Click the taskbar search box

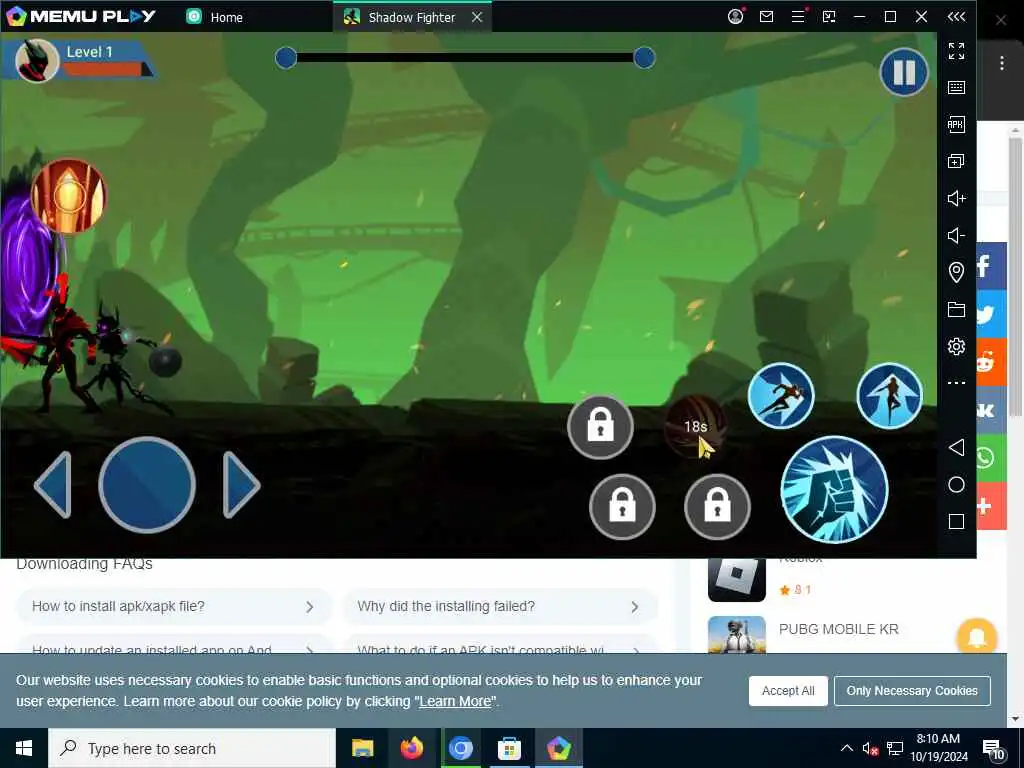(x=192, y=748)
